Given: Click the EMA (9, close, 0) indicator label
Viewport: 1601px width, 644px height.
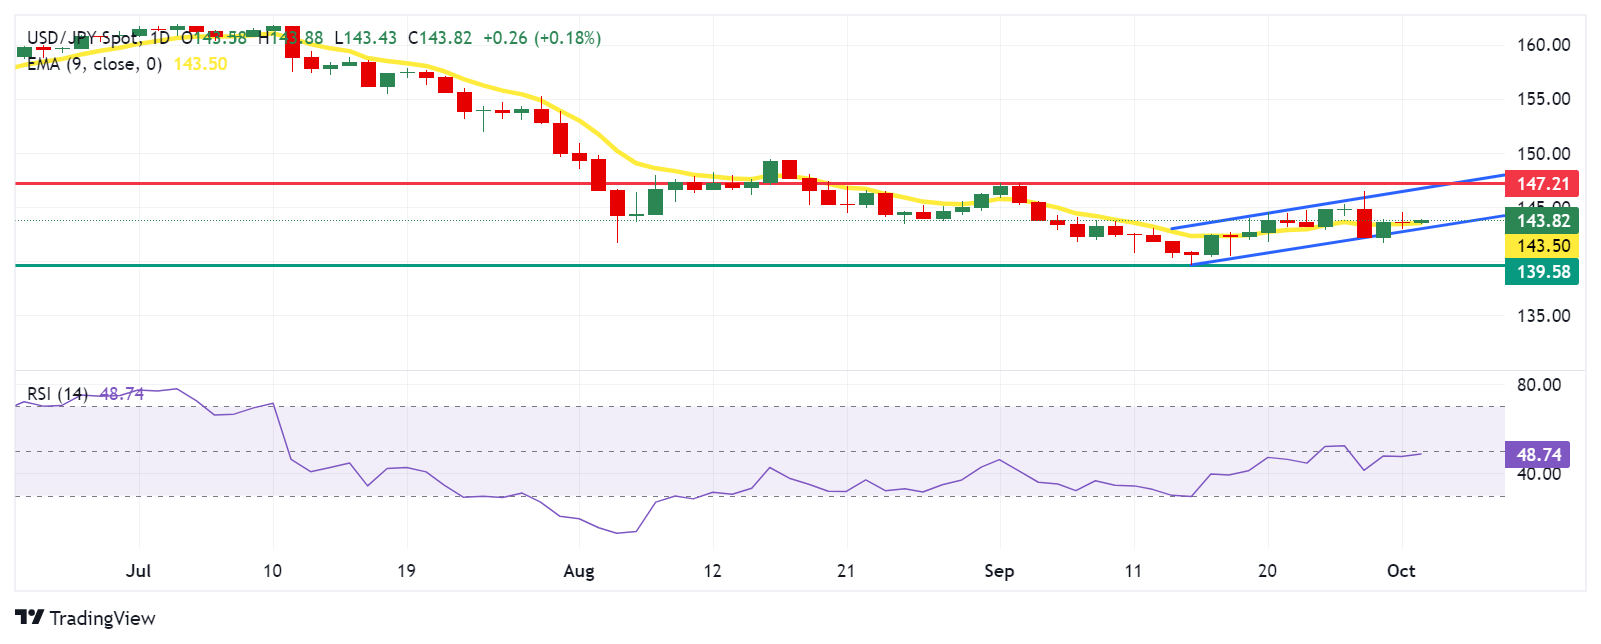Looking at the screenshot, I should pos(94,64).
